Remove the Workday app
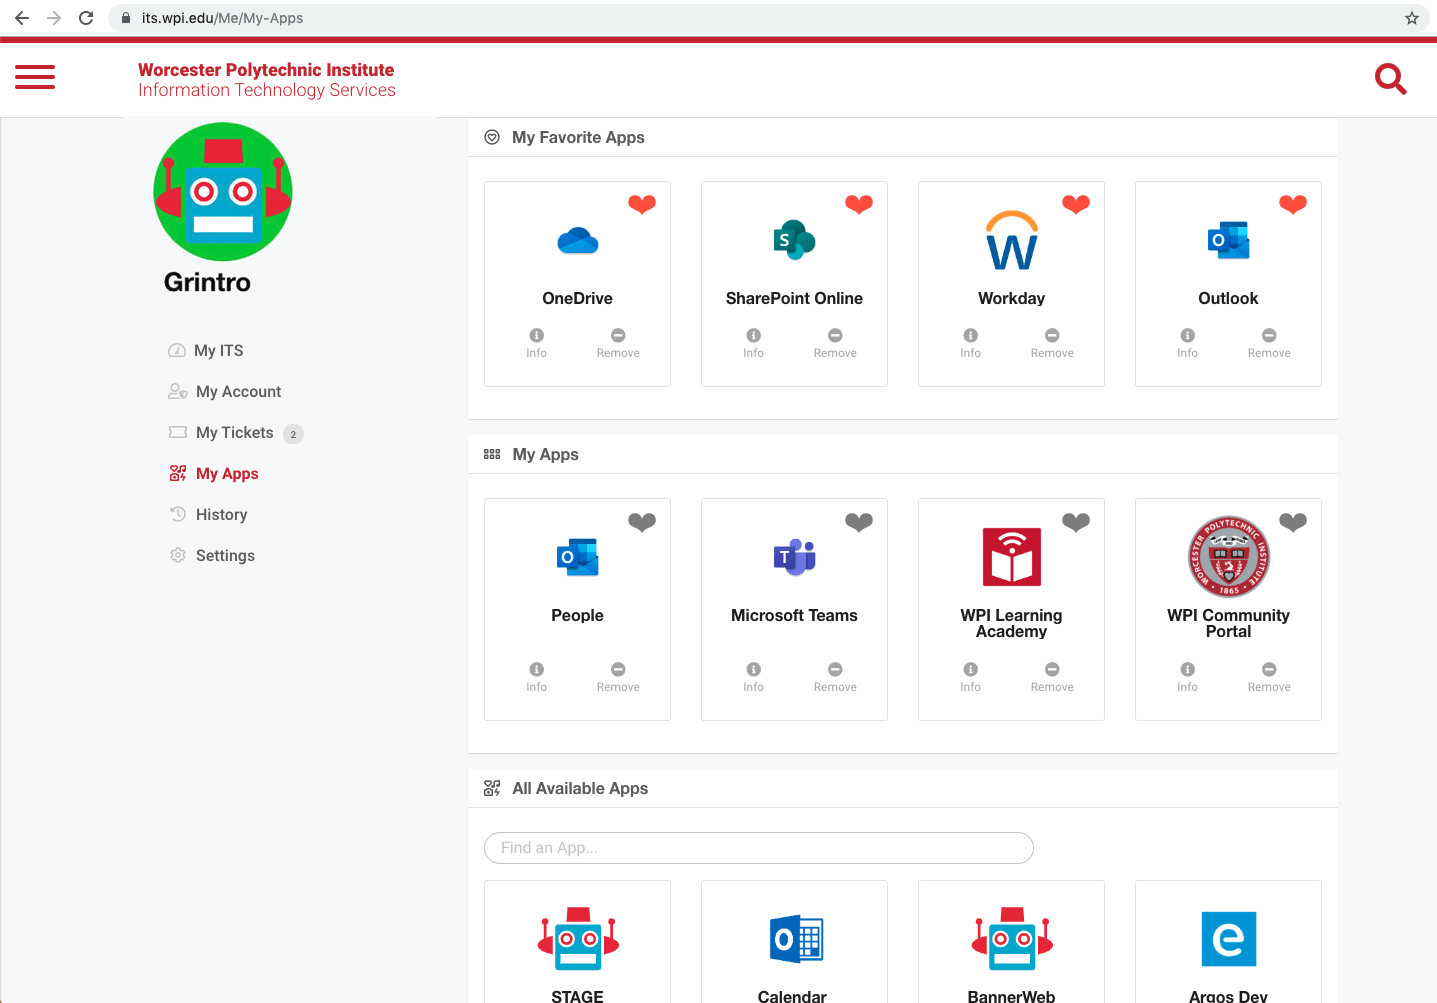This screenshot has height=1003, width=1437. coord(1052,343)
